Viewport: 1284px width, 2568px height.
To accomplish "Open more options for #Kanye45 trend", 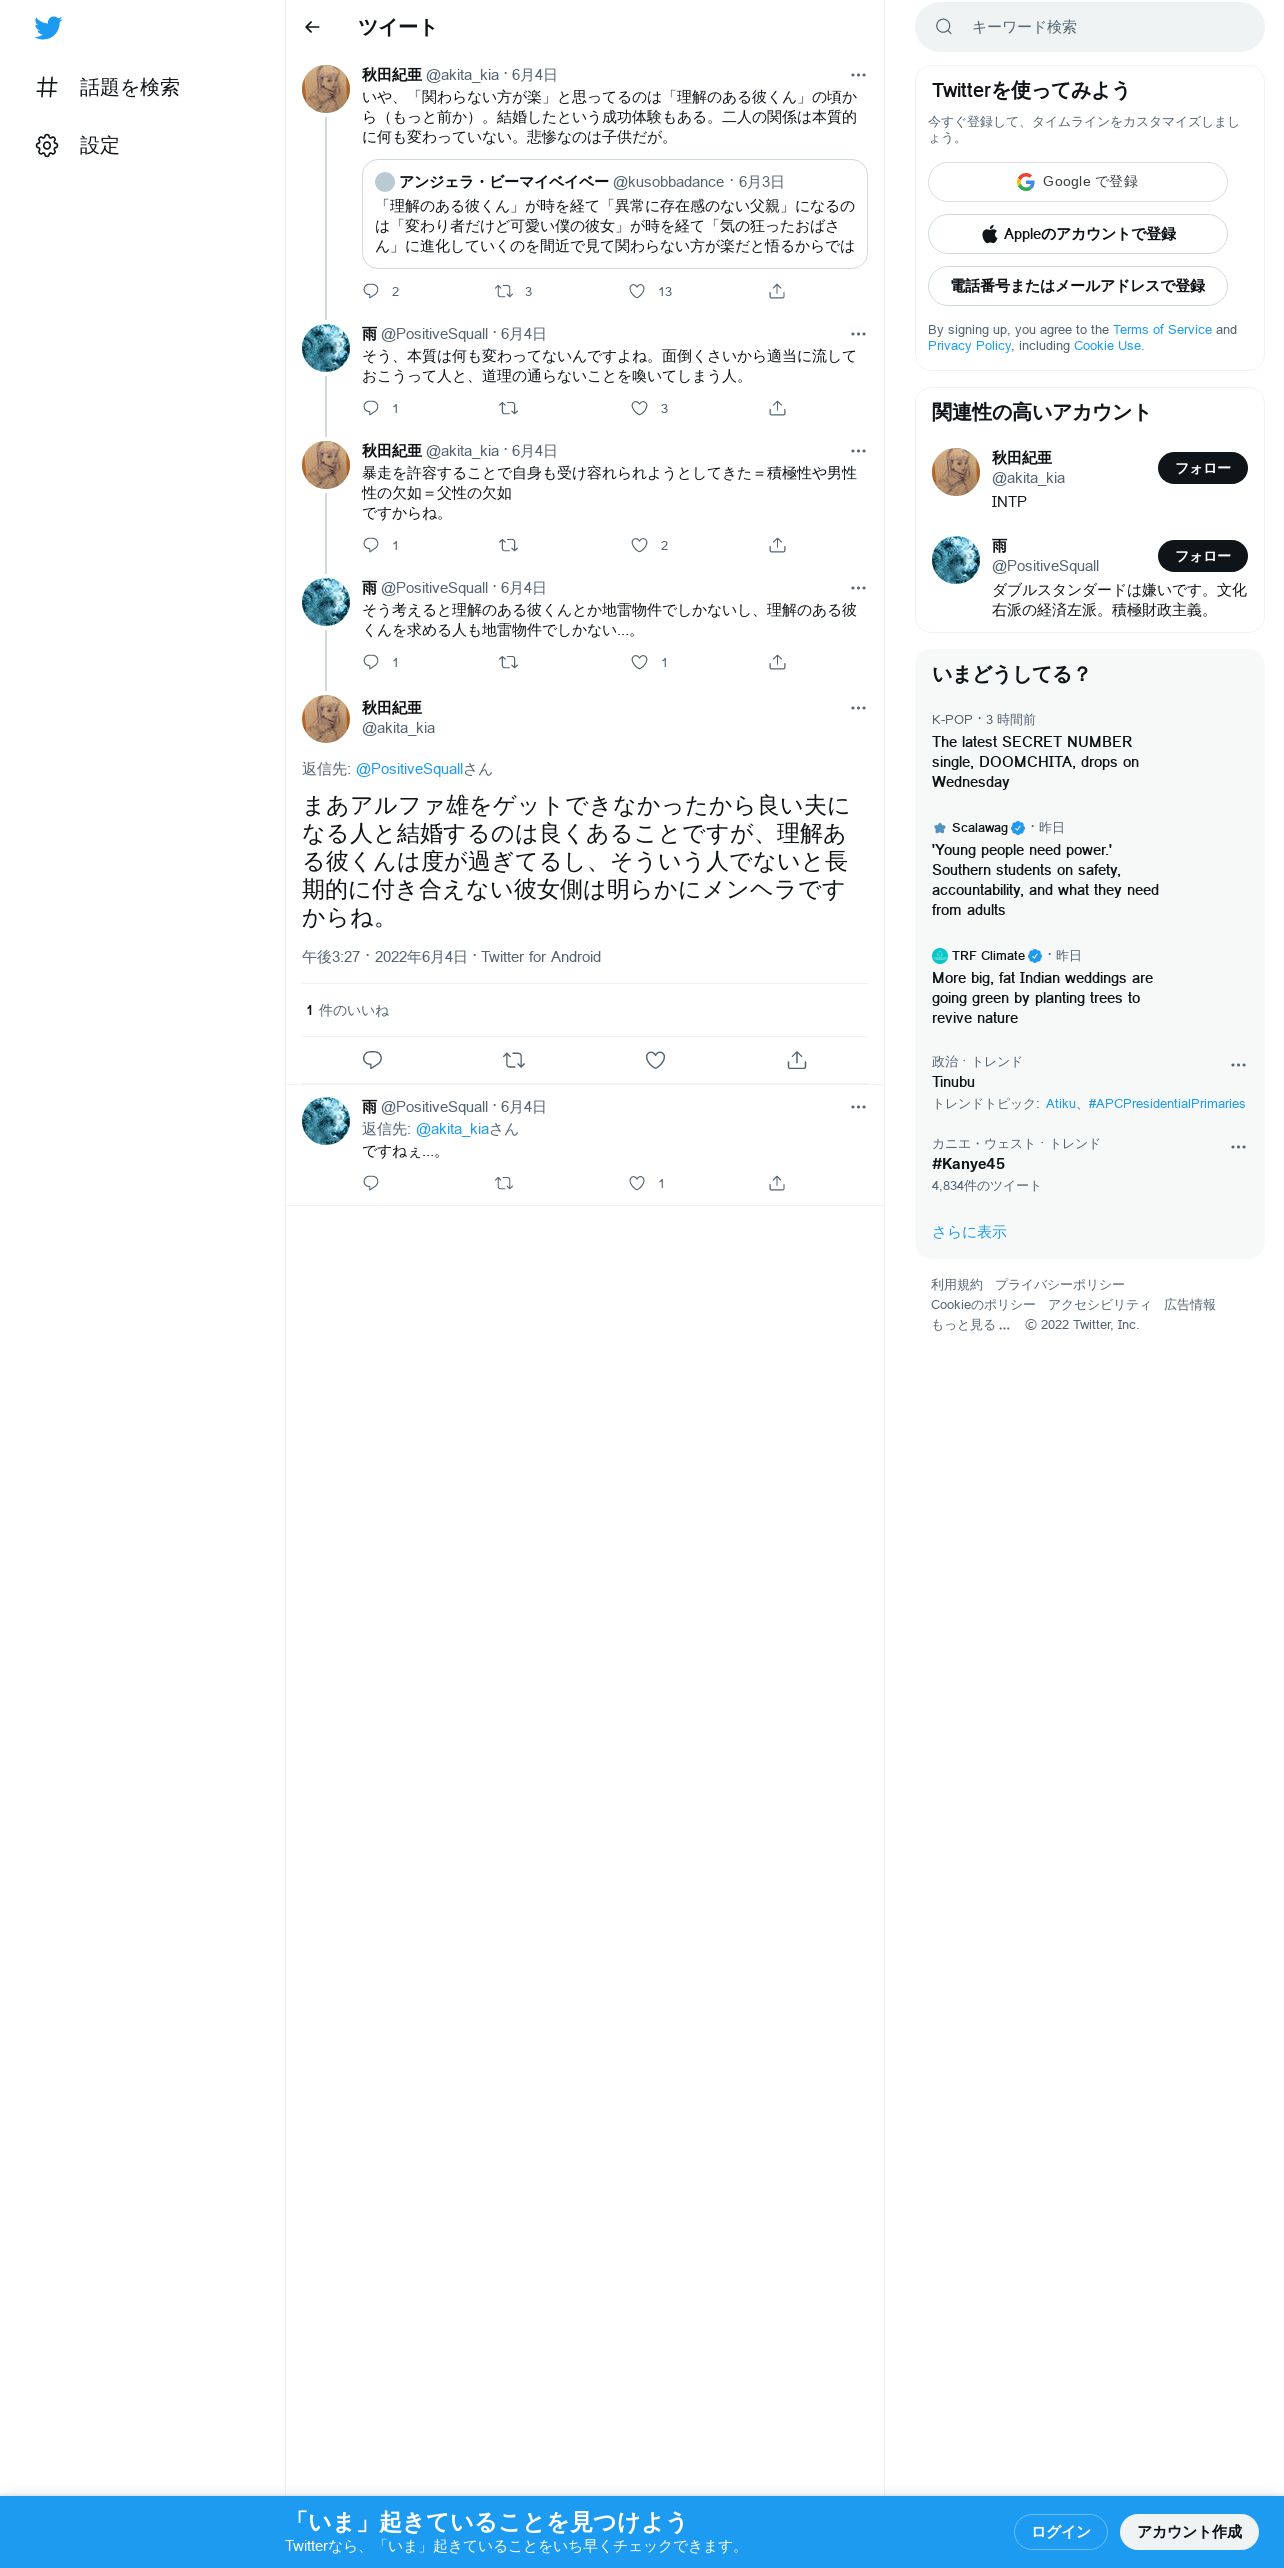I will click(1238, 1147).
